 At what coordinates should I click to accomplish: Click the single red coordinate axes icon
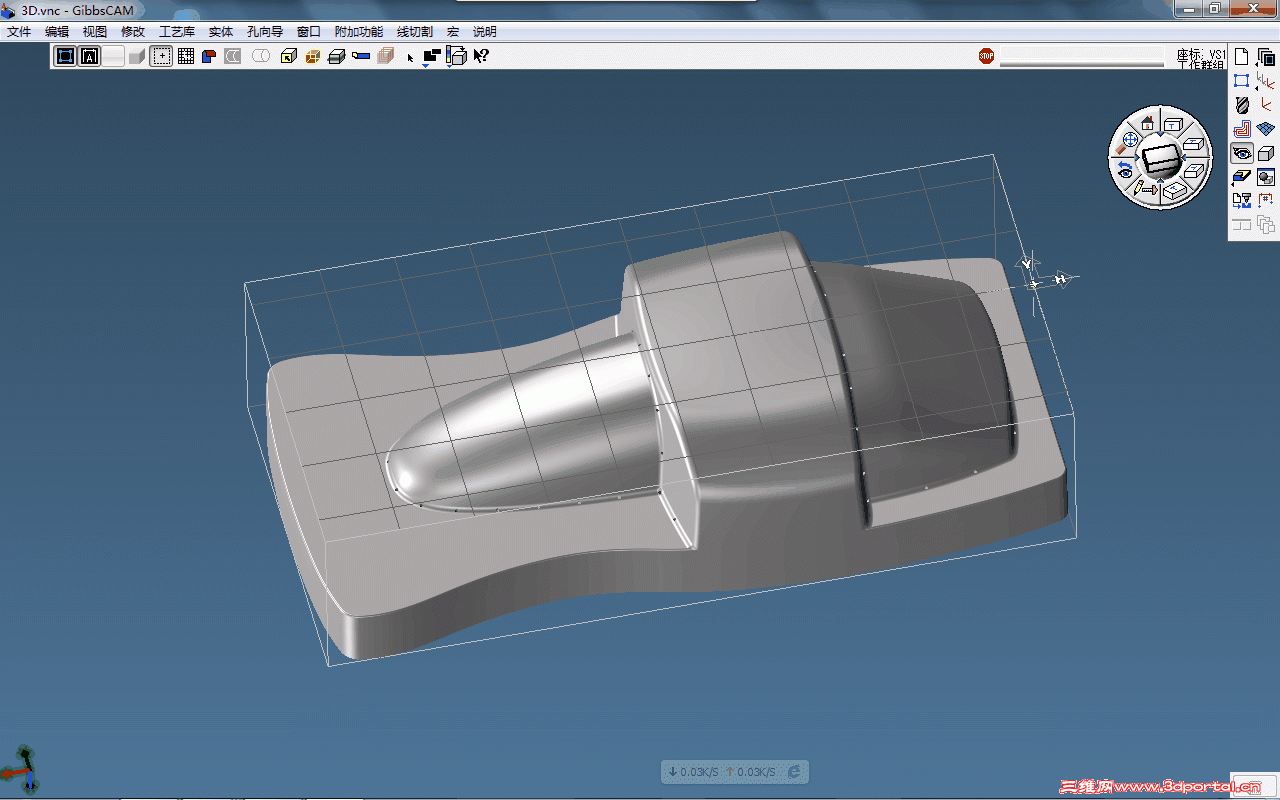pyautogui.click(x=1266, y=105)
